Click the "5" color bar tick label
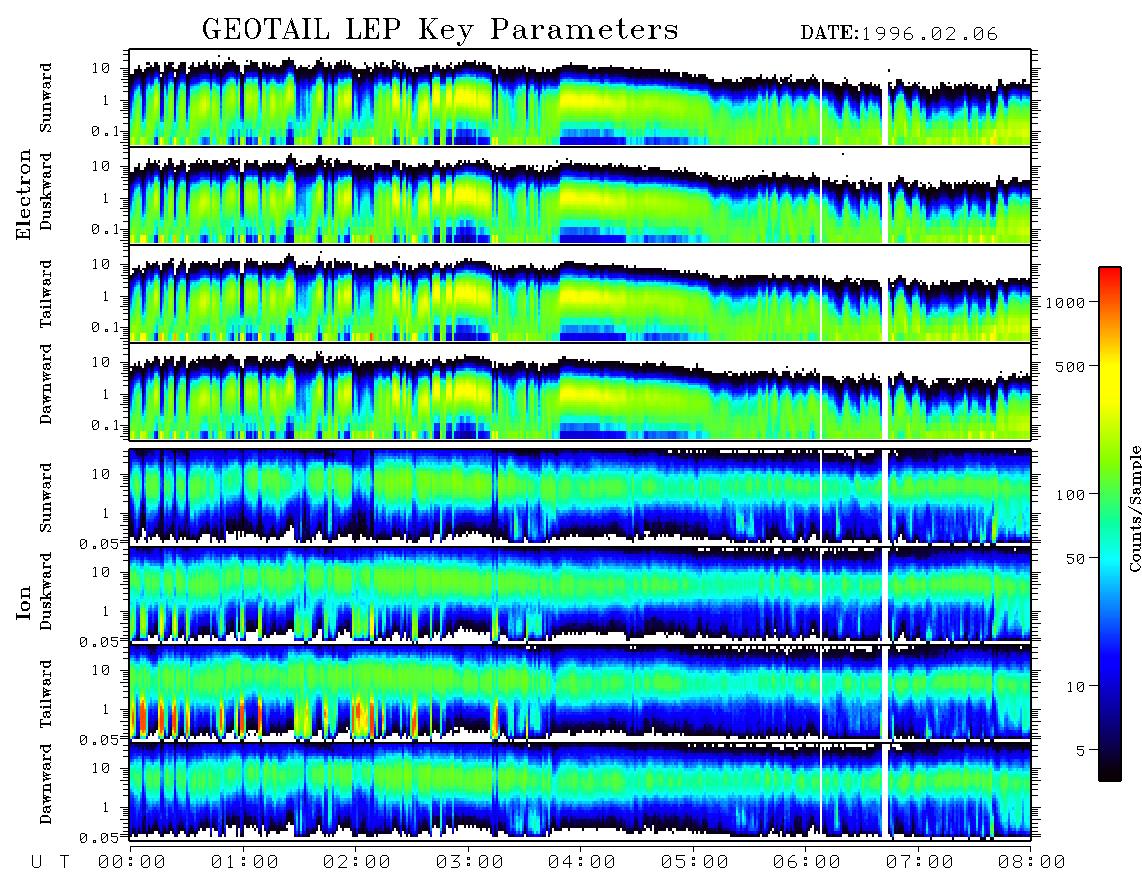1142x880 pixels. tap(1080, 751)
